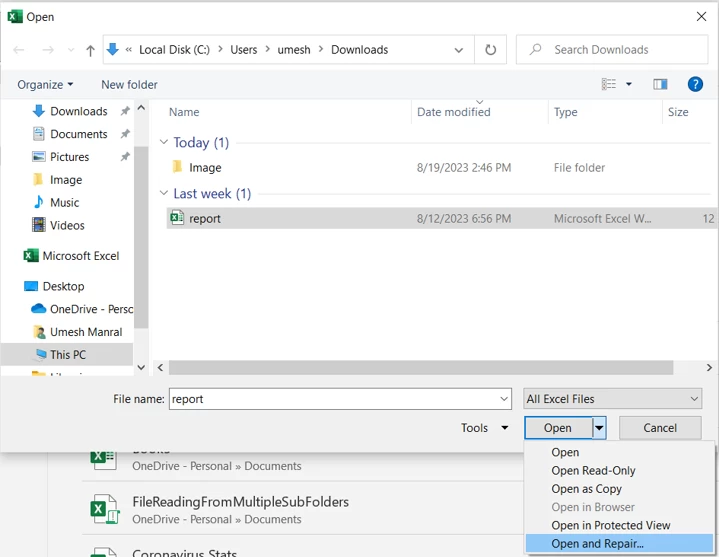Go back with the Back arrow
This screenshot has width=719, height=557.
(19, 50)
